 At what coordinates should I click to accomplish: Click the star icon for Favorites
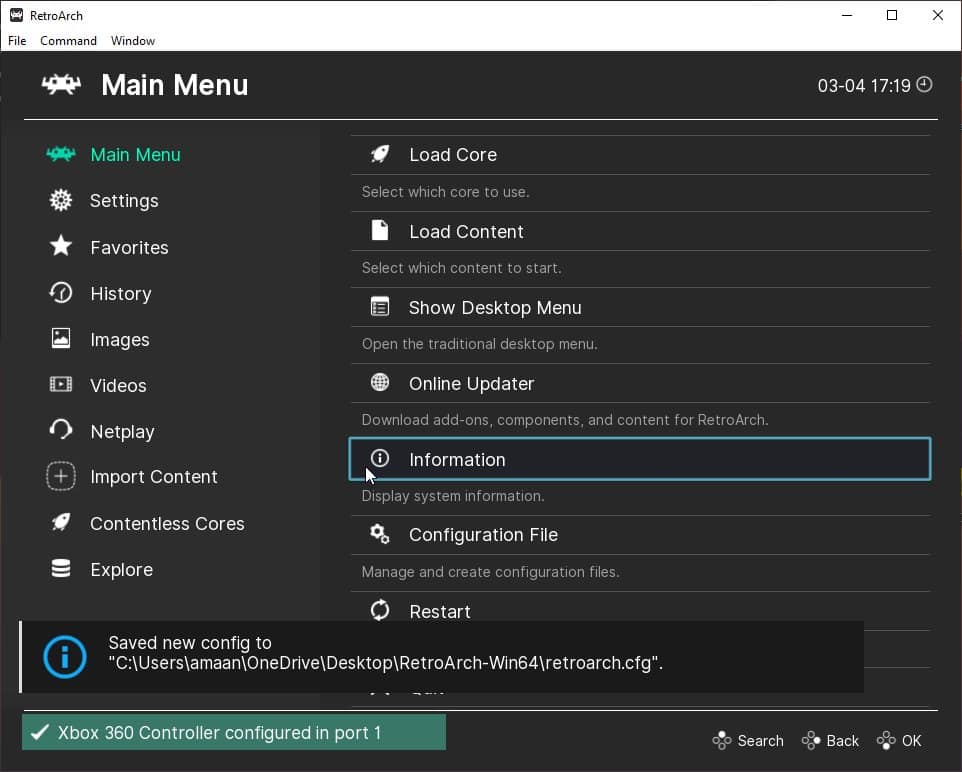(61, 246)
